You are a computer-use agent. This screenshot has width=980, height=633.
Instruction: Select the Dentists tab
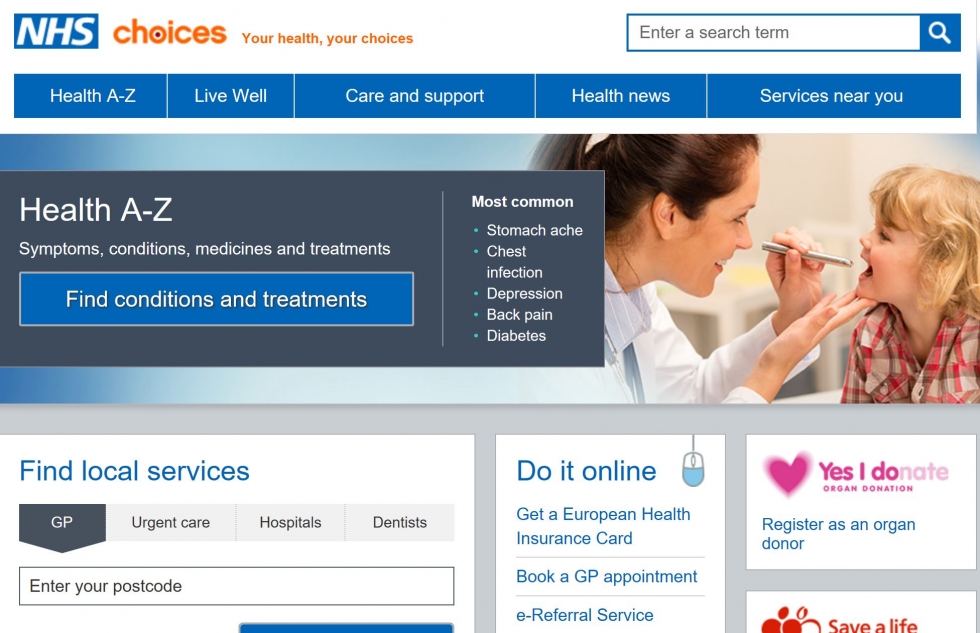tap(400, 522)
